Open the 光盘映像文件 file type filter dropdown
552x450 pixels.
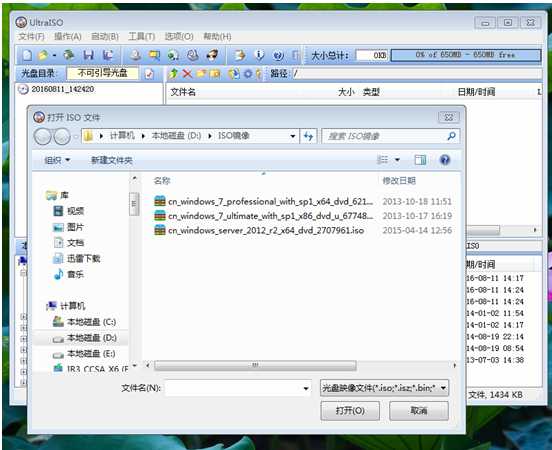384,388
